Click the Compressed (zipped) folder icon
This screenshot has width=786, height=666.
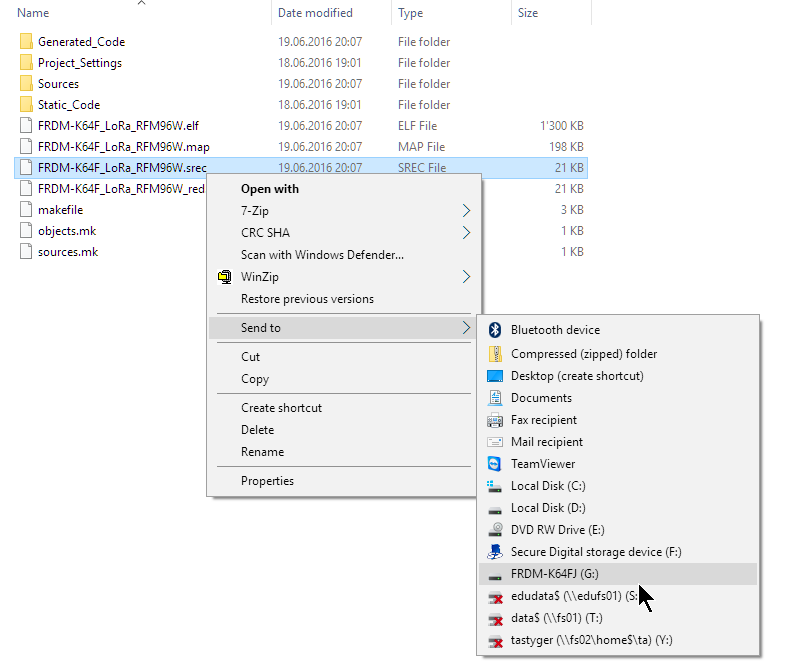pos(494,354)
